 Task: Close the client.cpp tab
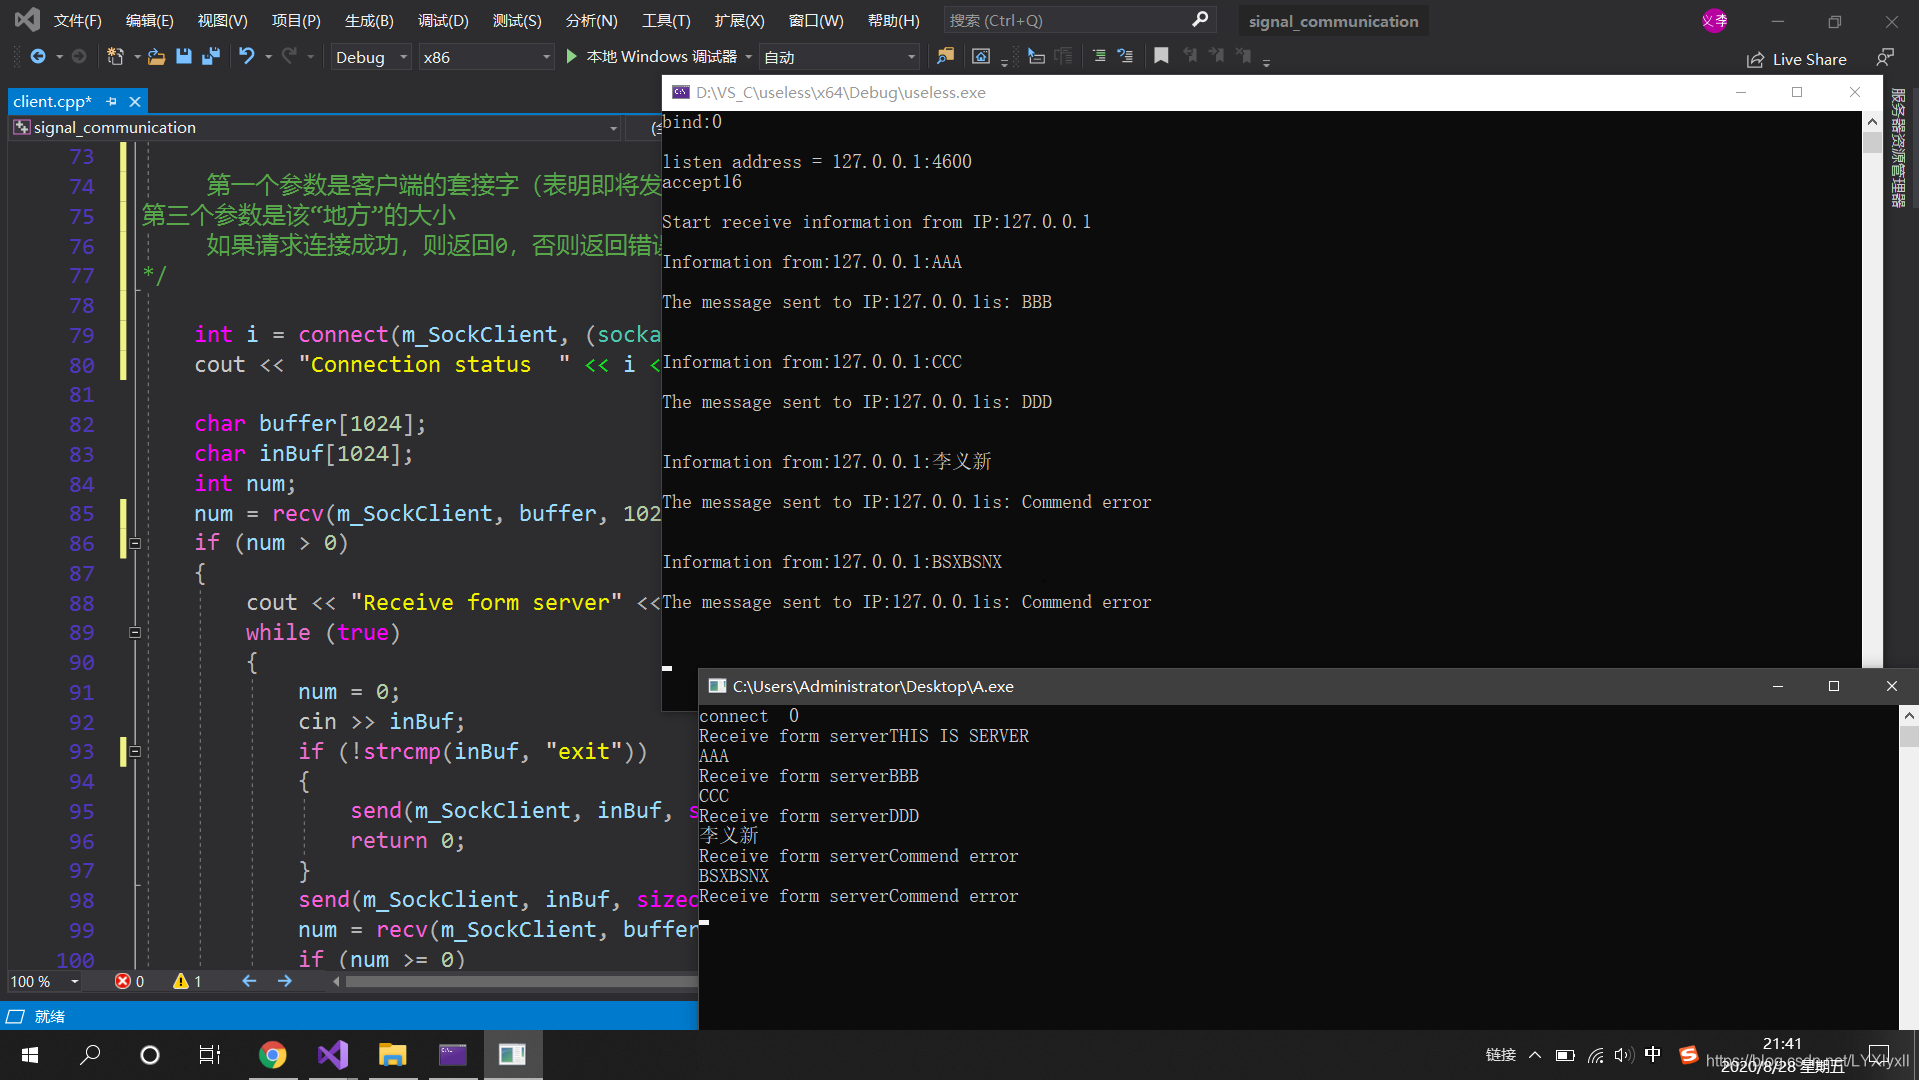135,102
